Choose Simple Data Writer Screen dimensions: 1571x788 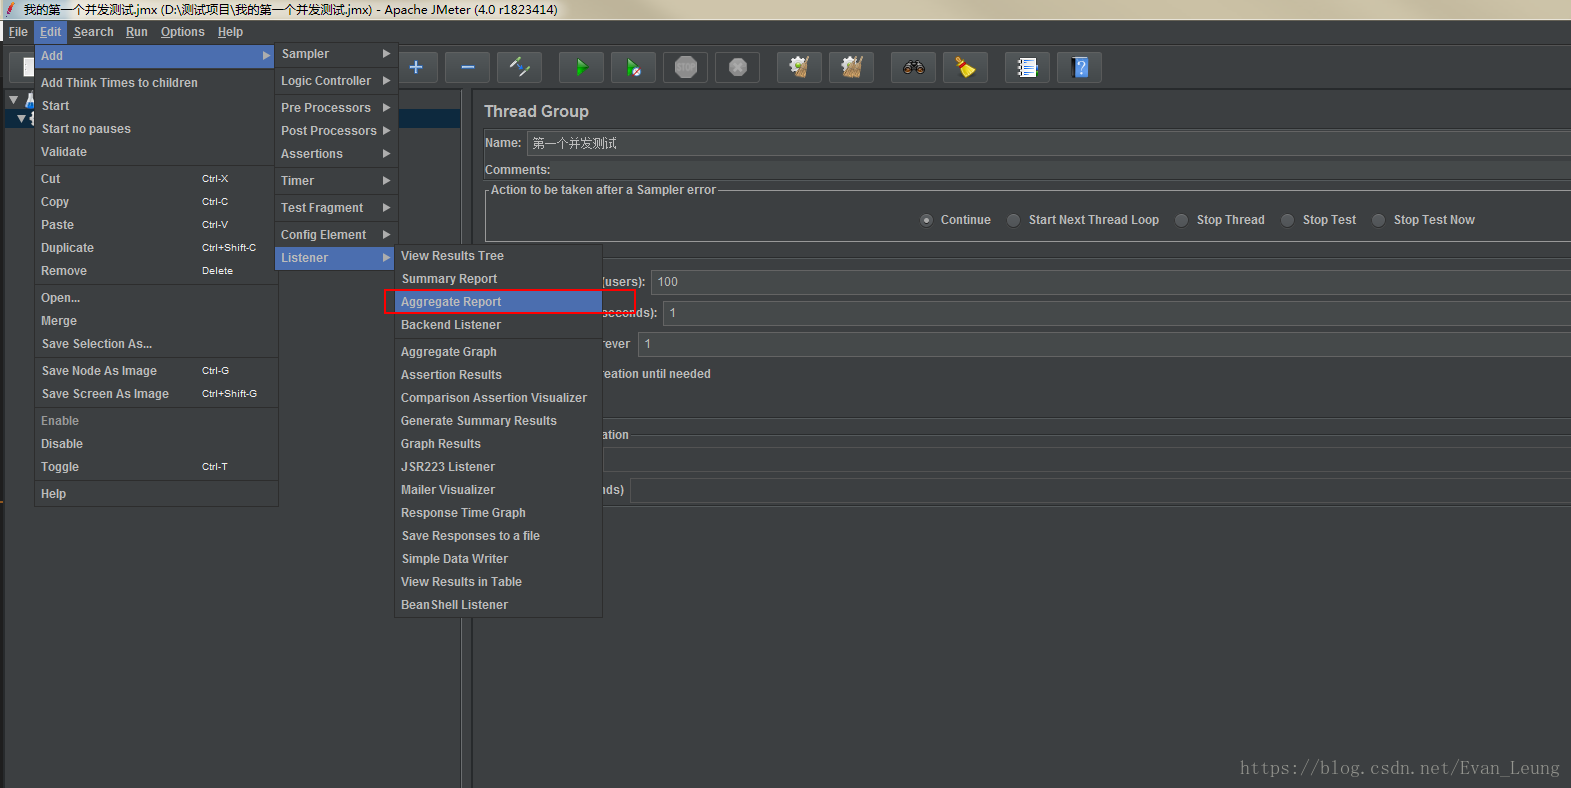498,559
